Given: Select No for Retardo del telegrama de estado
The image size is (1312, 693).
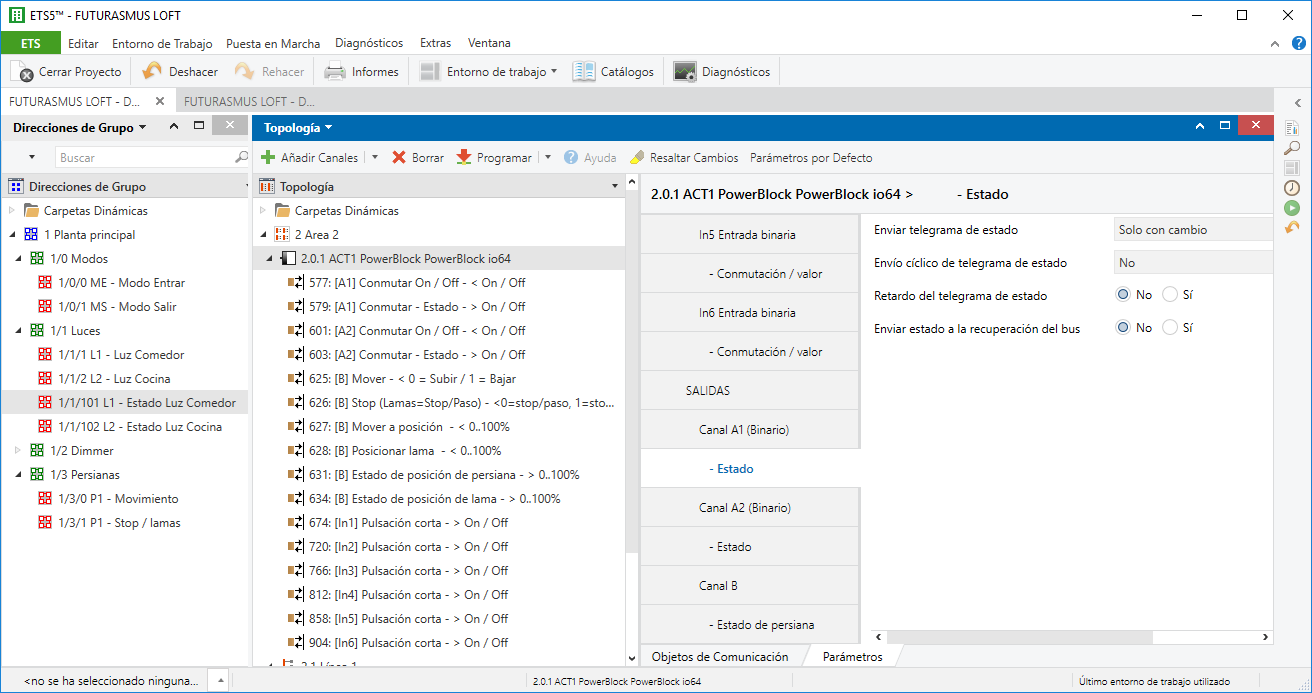Looking at the screenshot, I should pos(1123,295).
